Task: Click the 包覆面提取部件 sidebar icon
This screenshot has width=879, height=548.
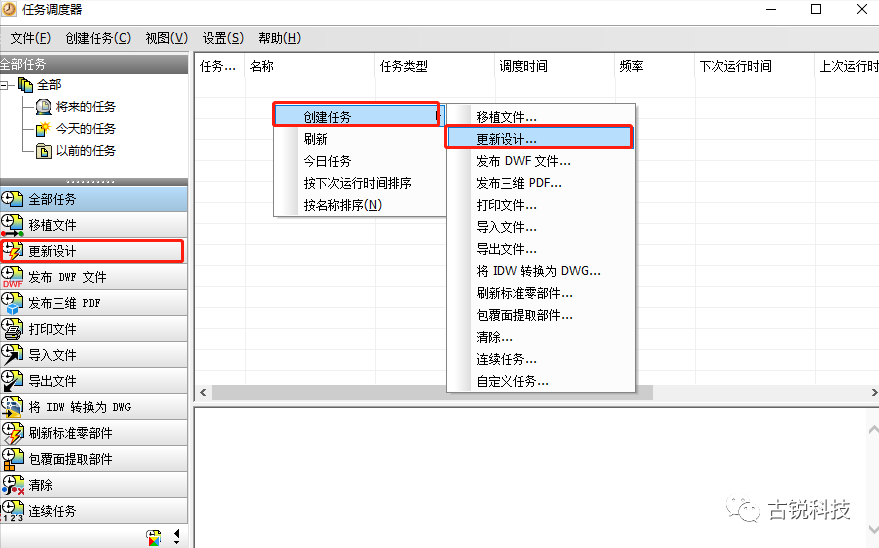Action: (12, 459)
